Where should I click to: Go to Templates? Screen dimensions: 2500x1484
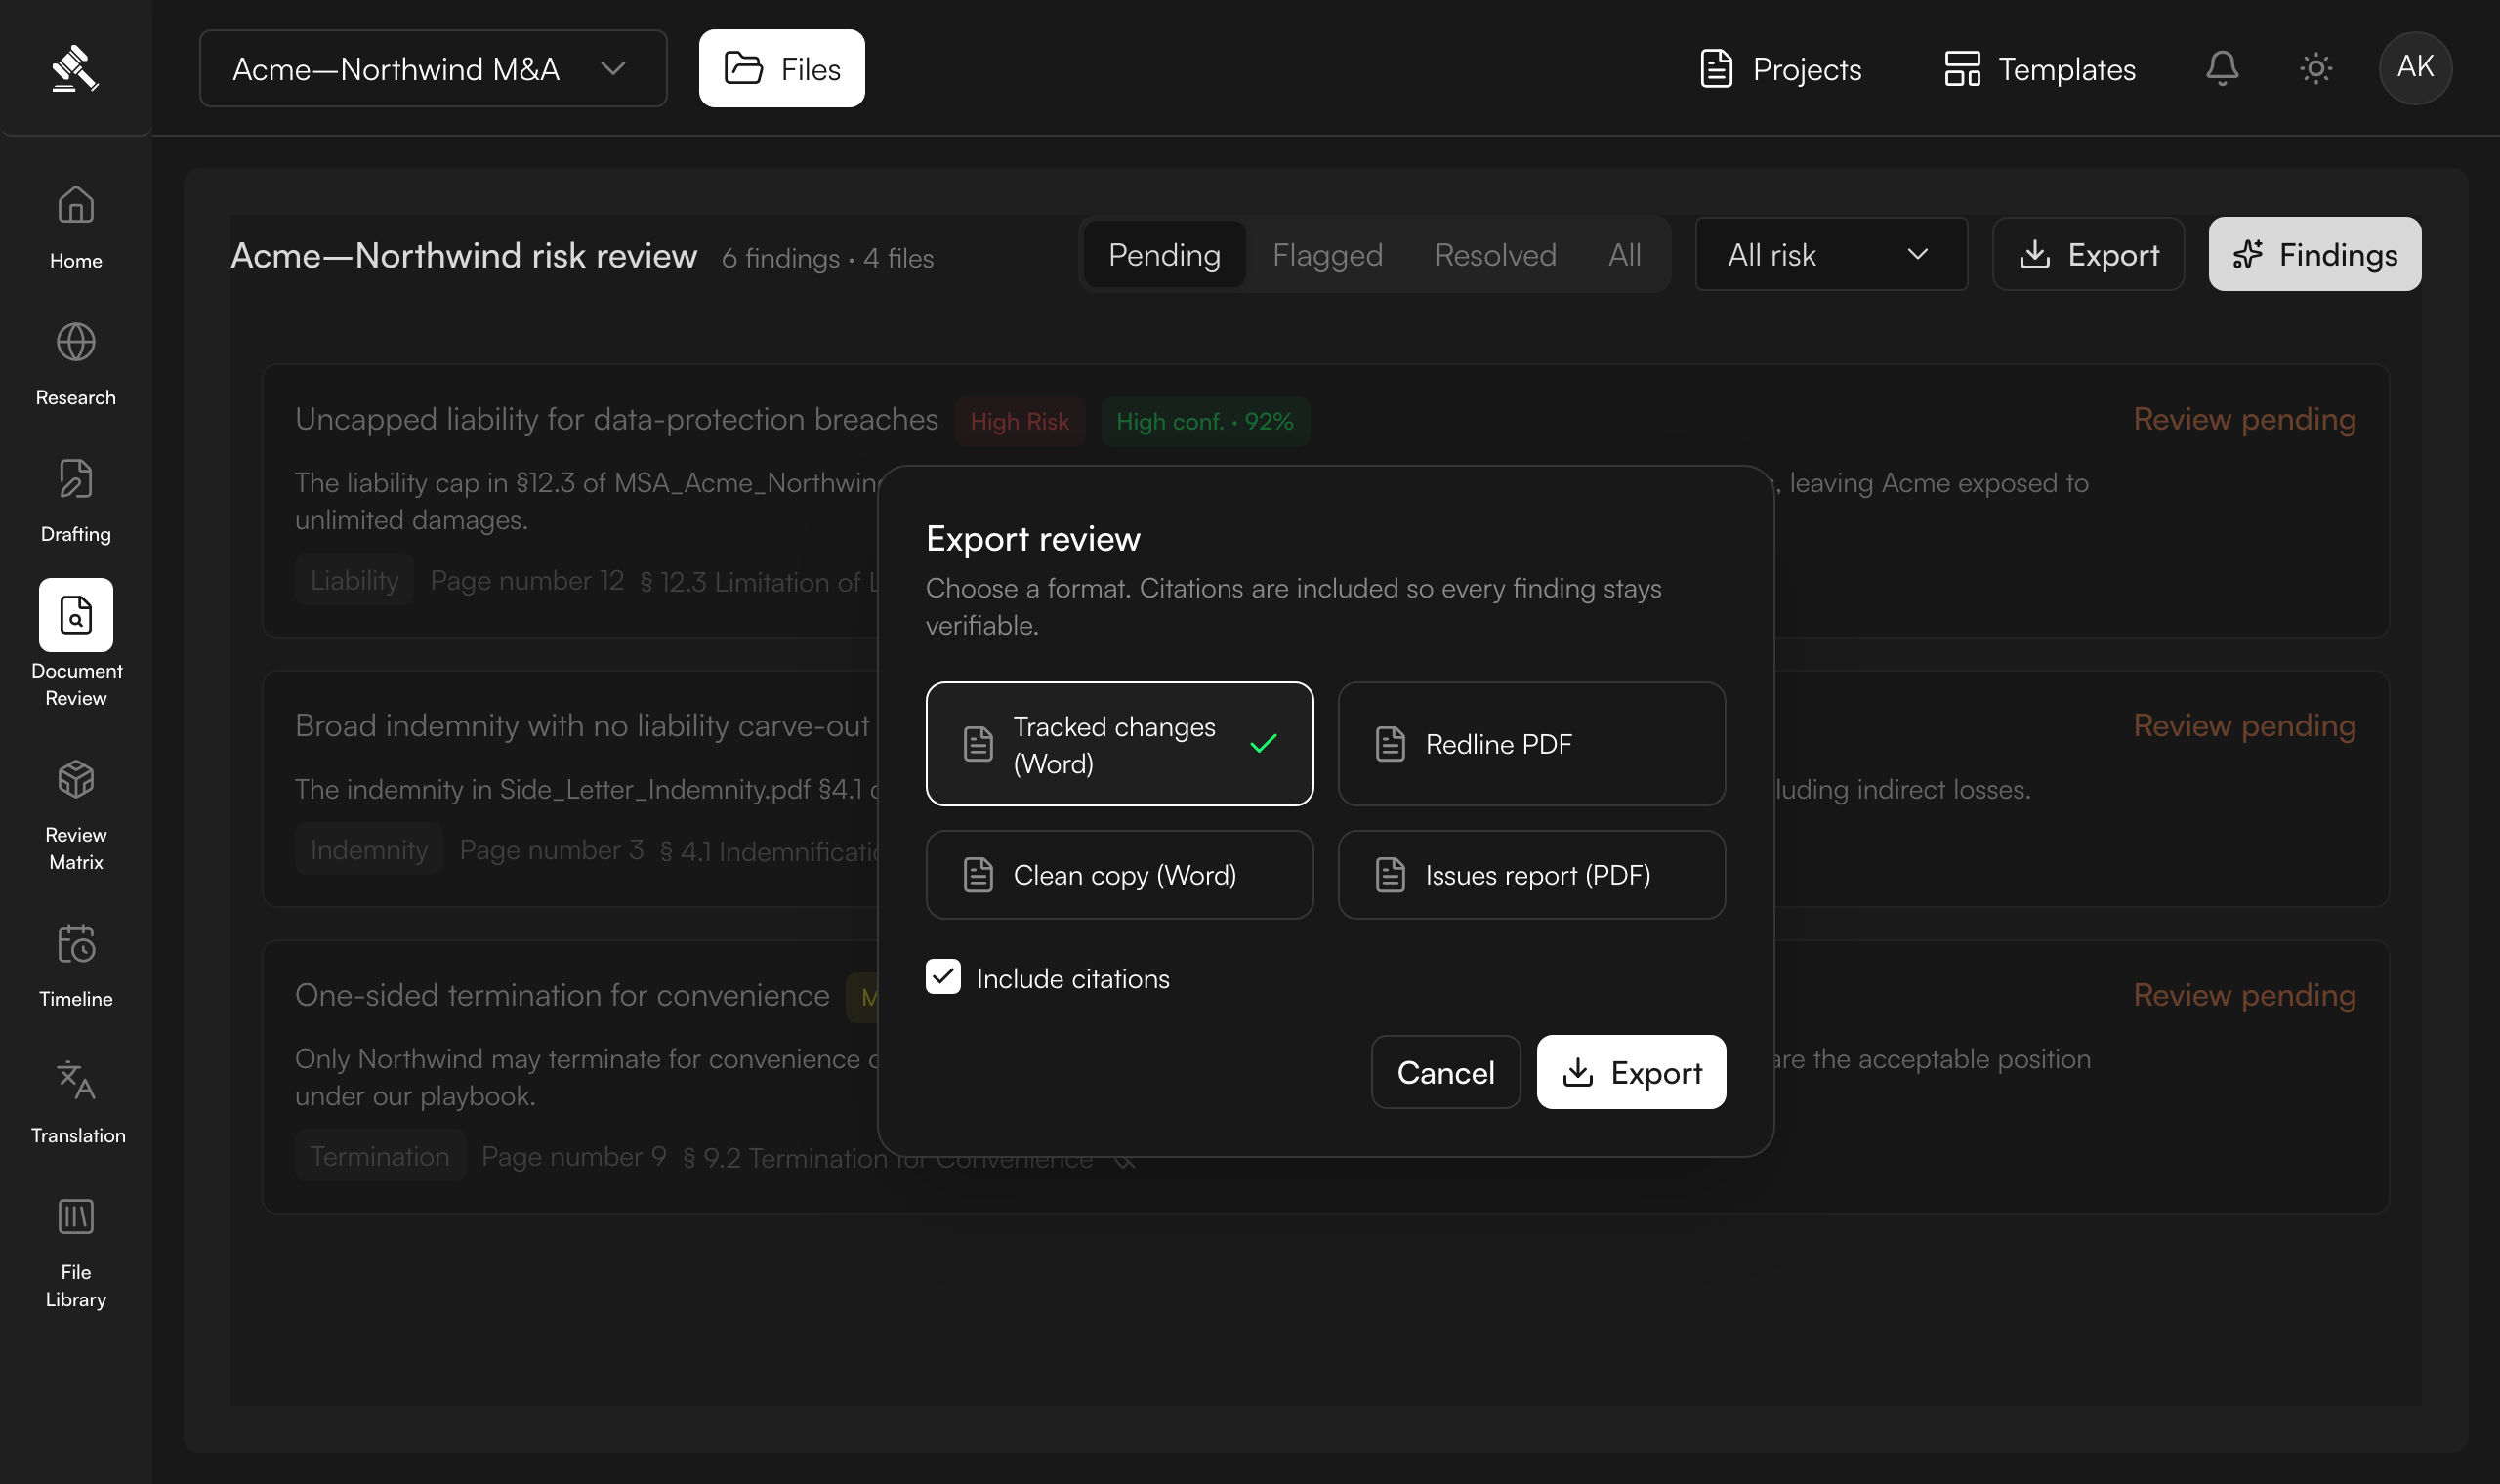2040,68
